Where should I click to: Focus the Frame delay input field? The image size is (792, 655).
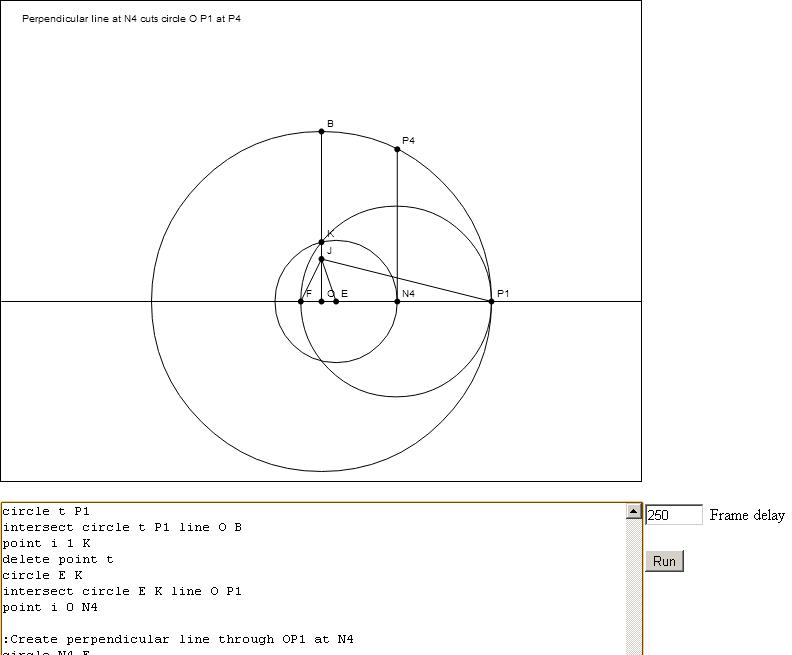[x=674, y=515]
